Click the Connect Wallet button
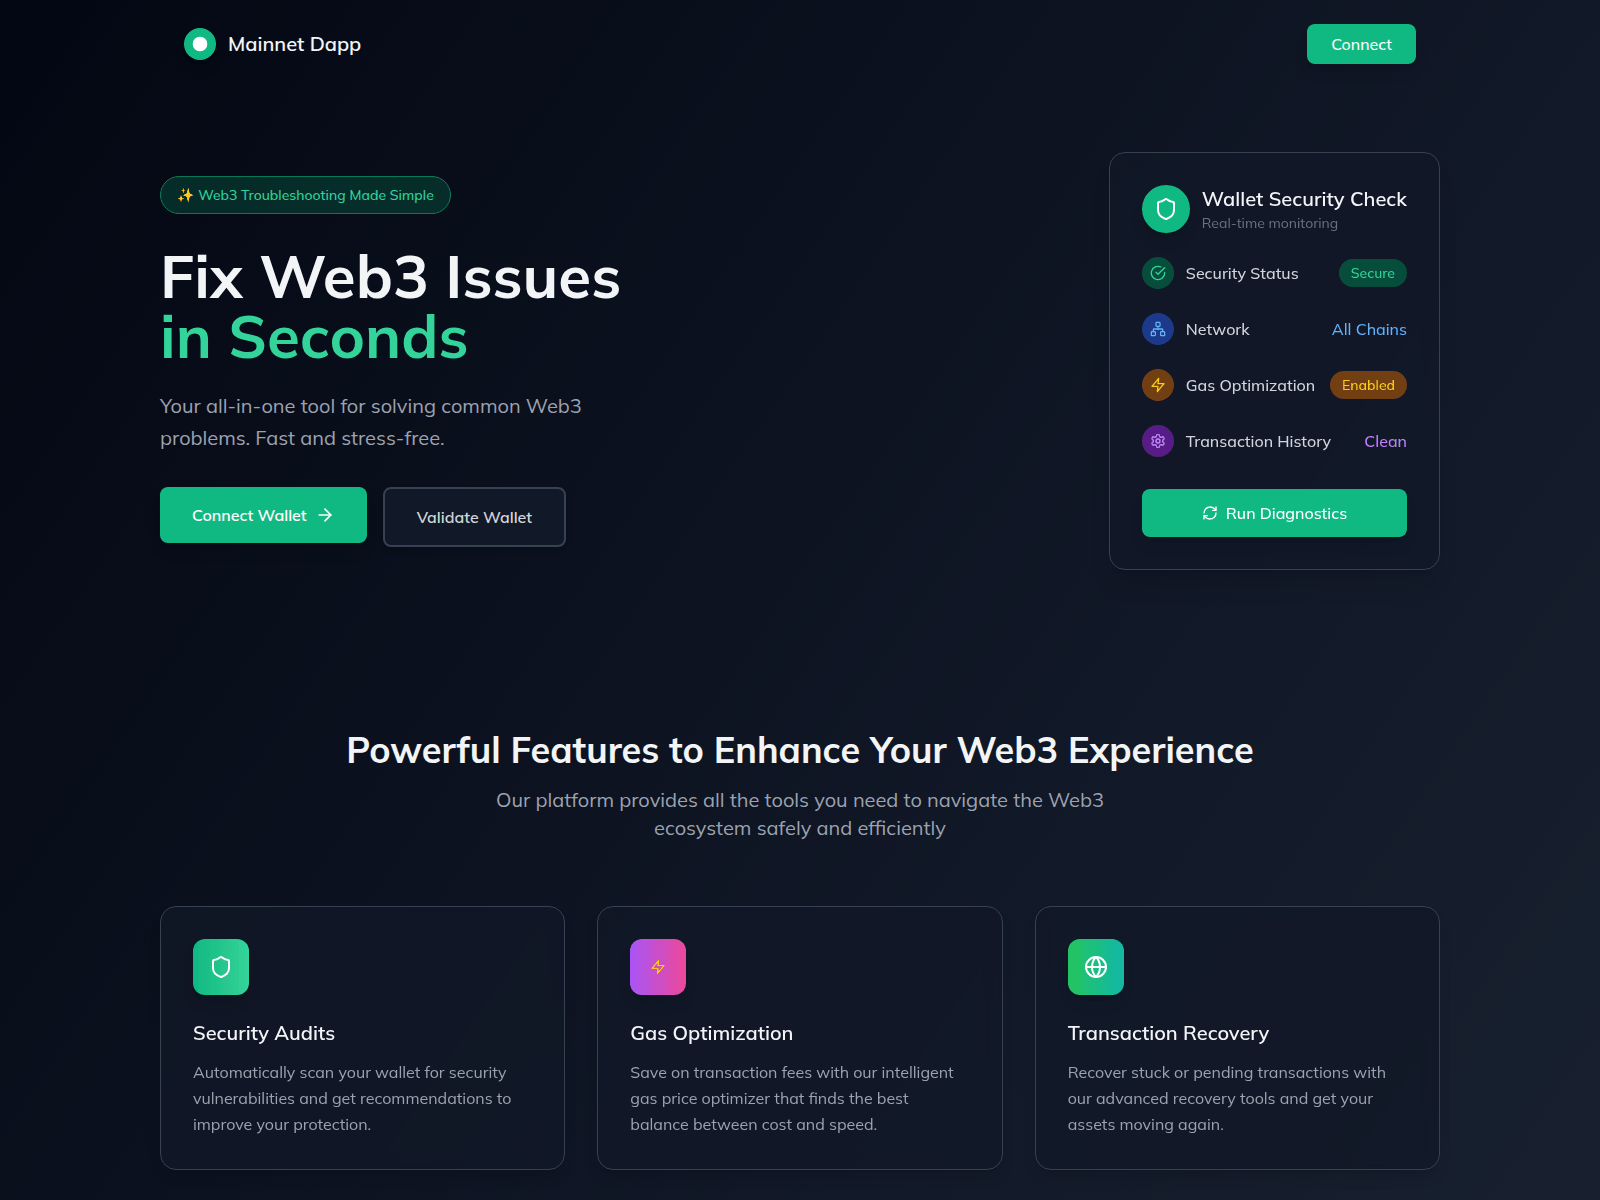This screenshot has width=1600, height=1200. [x=263, y=515]
